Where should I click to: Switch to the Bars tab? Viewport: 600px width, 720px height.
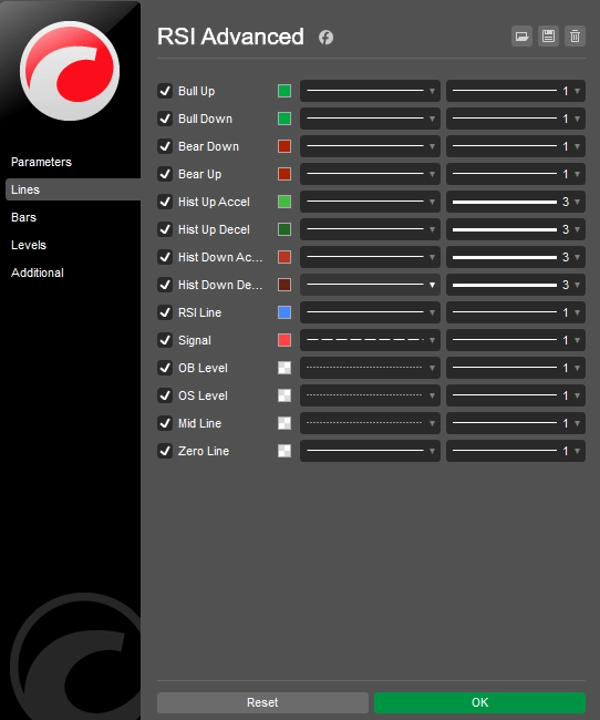coord(23,217)
